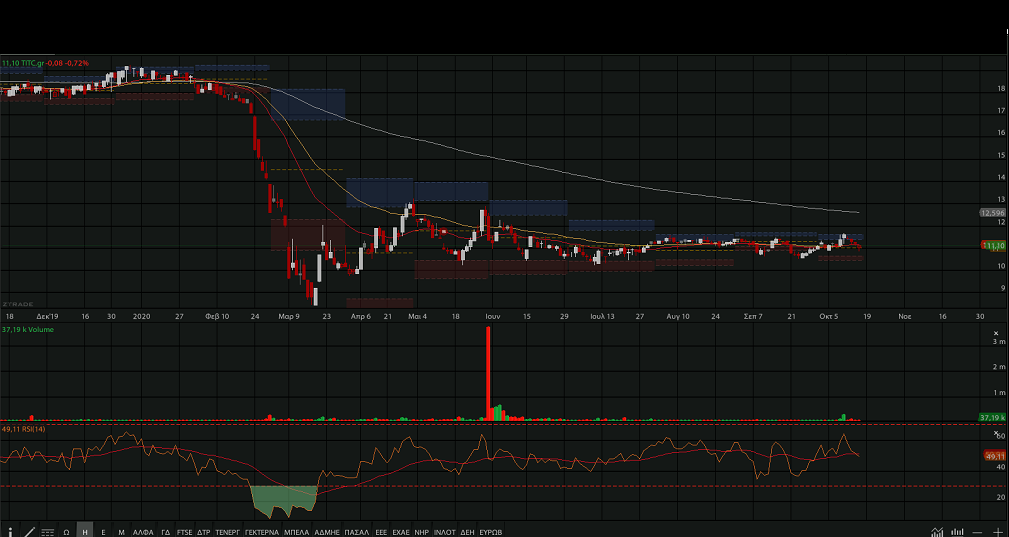Image resolution: width=1009 pixels, height=537 pixels.
Task: Select the ΜΠΕΛΑ symbol tab
Action: click(297, 531)
